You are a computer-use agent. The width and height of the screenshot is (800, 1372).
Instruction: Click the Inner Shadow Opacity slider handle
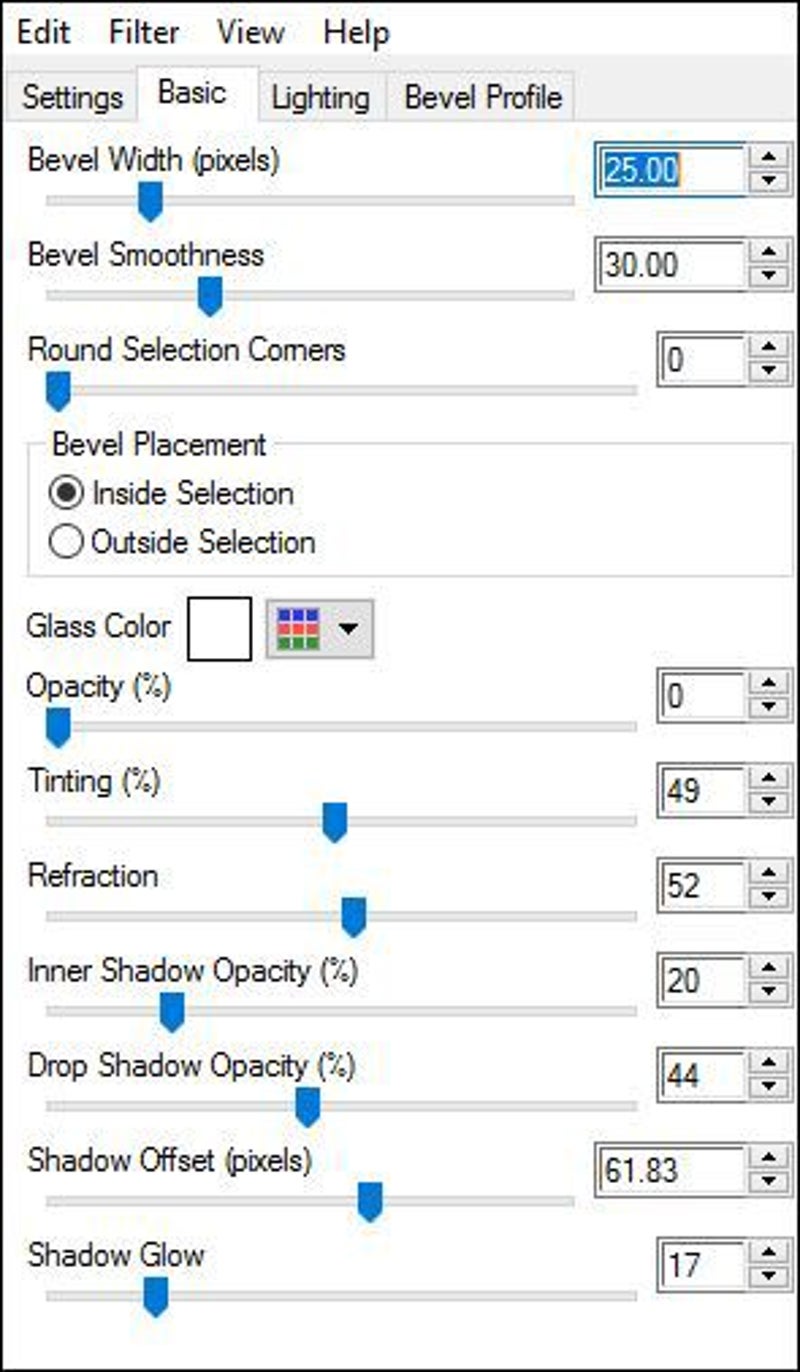click(x=172, y=1012)
